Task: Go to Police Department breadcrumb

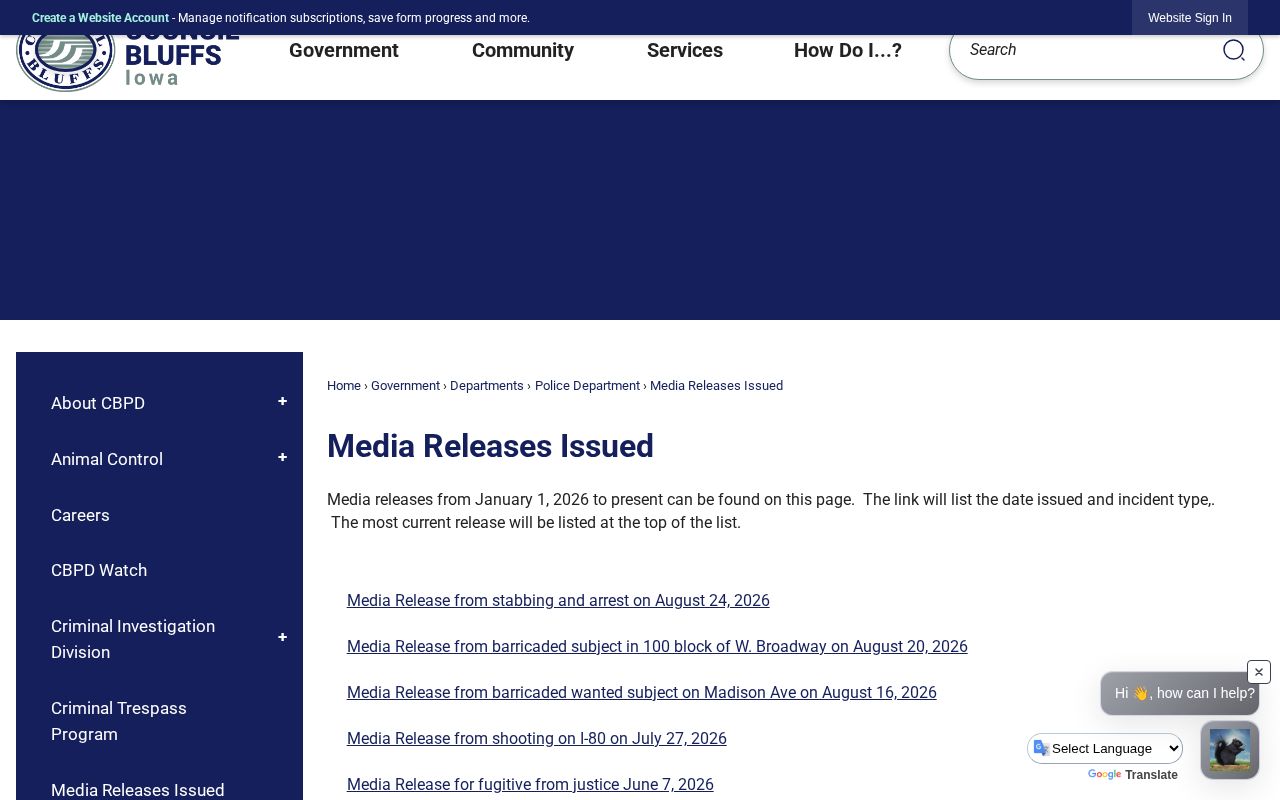Action: coord(587,386)
